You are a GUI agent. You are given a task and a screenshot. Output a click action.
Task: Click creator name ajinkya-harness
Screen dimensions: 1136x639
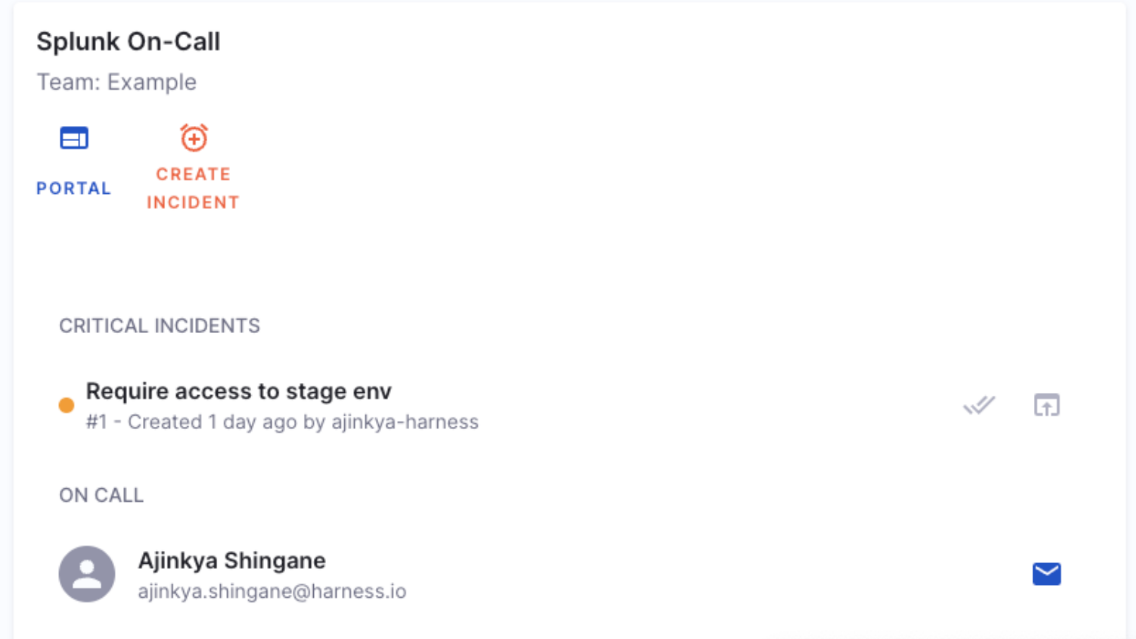pos(404,422)
